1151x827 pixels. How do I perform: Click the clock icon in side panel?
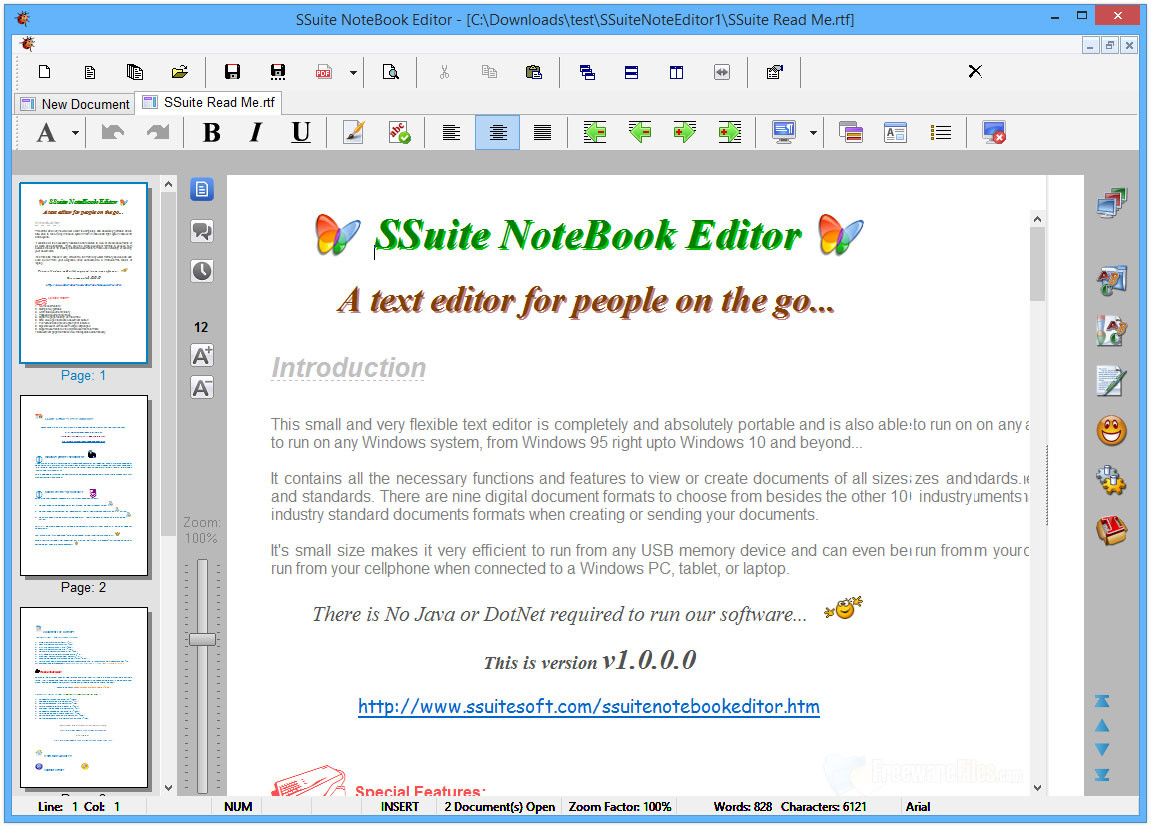coord(202,271)
